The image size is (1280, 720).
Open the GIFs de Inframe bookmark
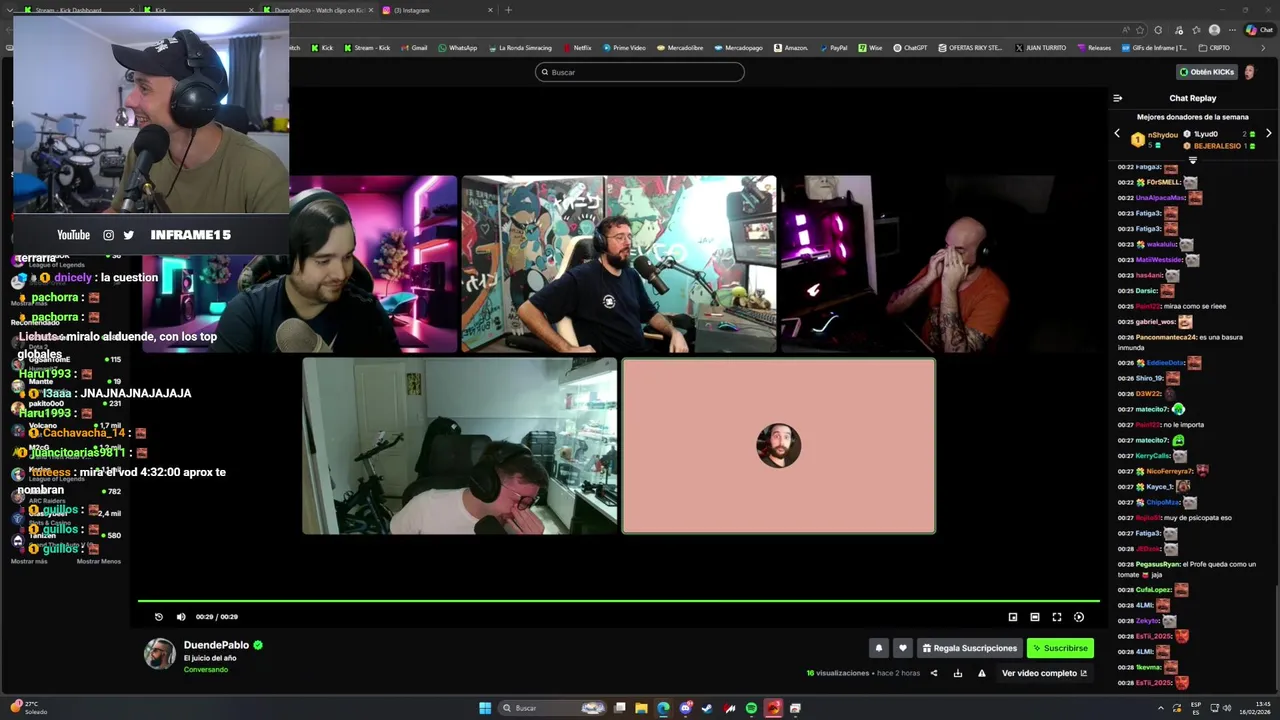click(1155, 48)
